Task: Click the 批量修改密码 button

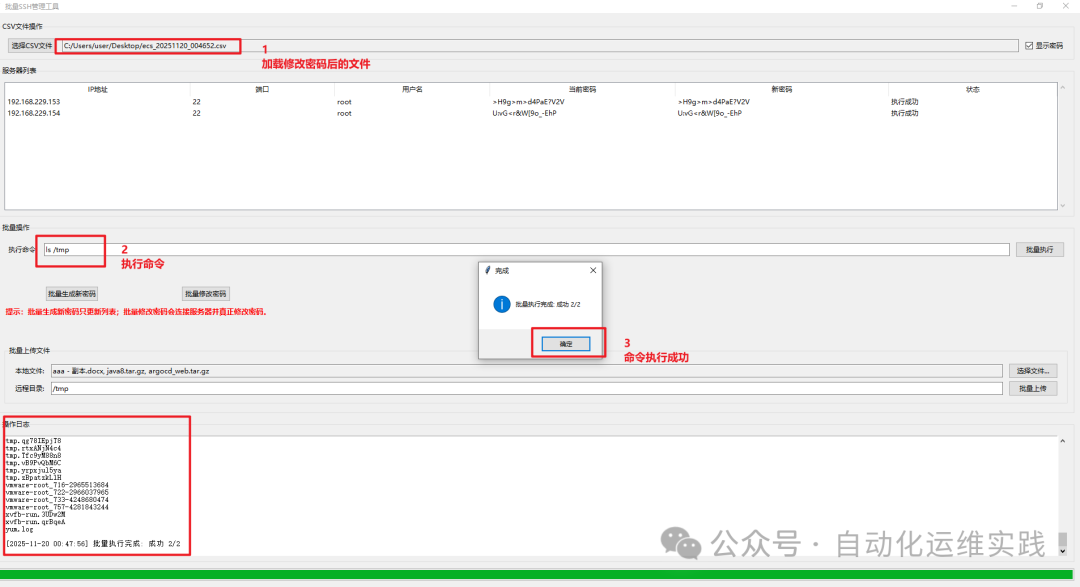Action: pyautogui.click(x=205, y=294)
